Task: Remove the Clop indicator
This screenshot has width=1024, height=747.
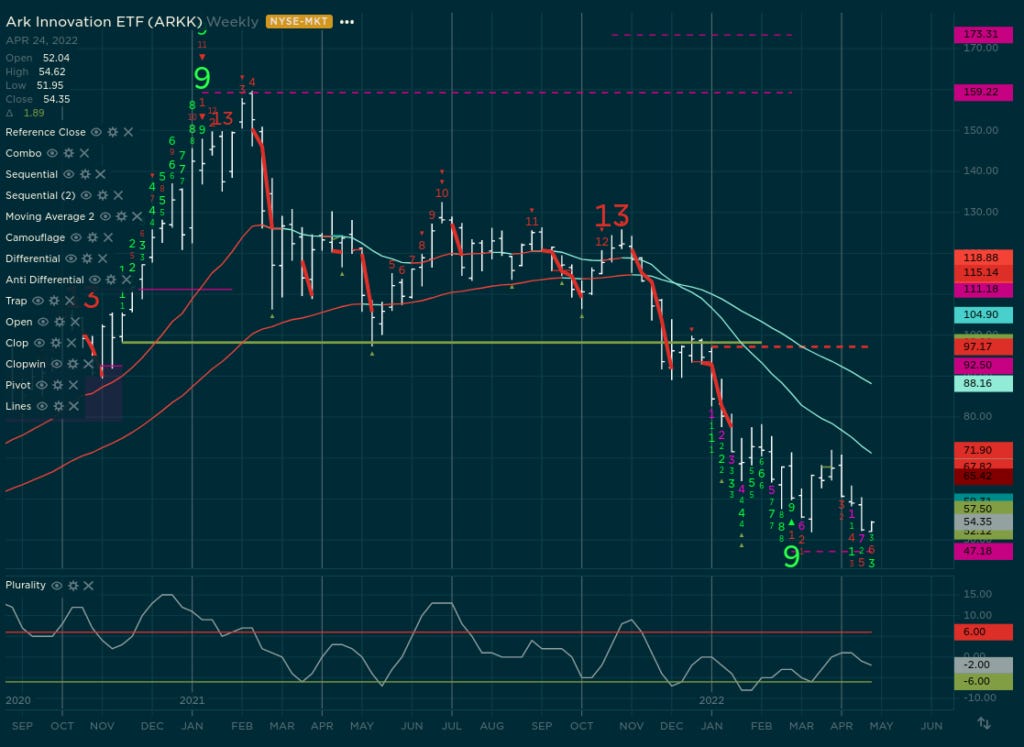Action: [x=71, y=343]
